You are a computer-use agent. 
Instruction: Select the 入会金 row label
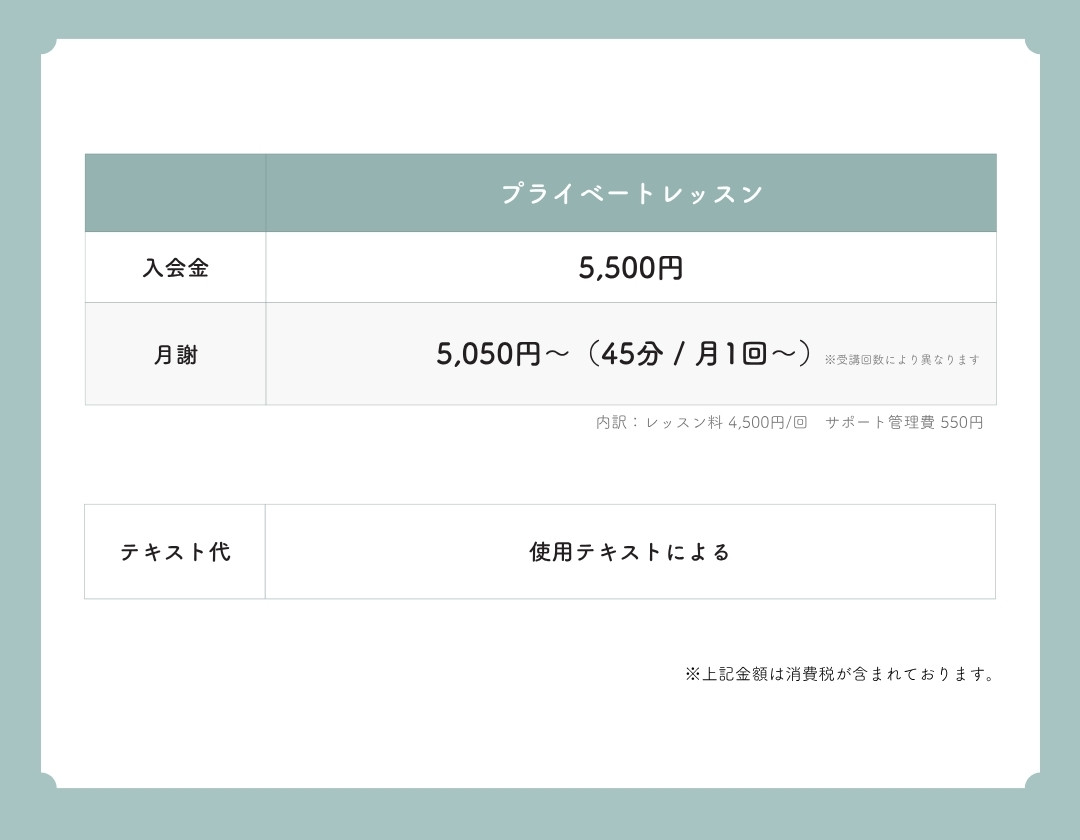tap(175, 268)
